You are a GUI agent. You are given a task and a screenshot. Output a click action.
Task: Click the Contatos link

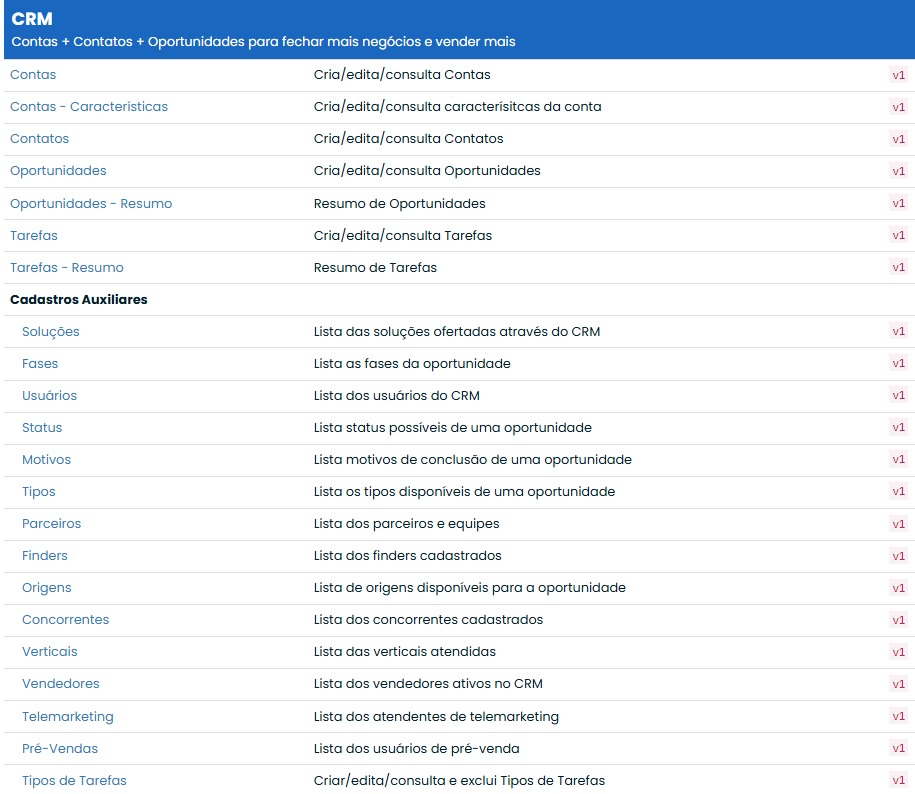[39, 139]
